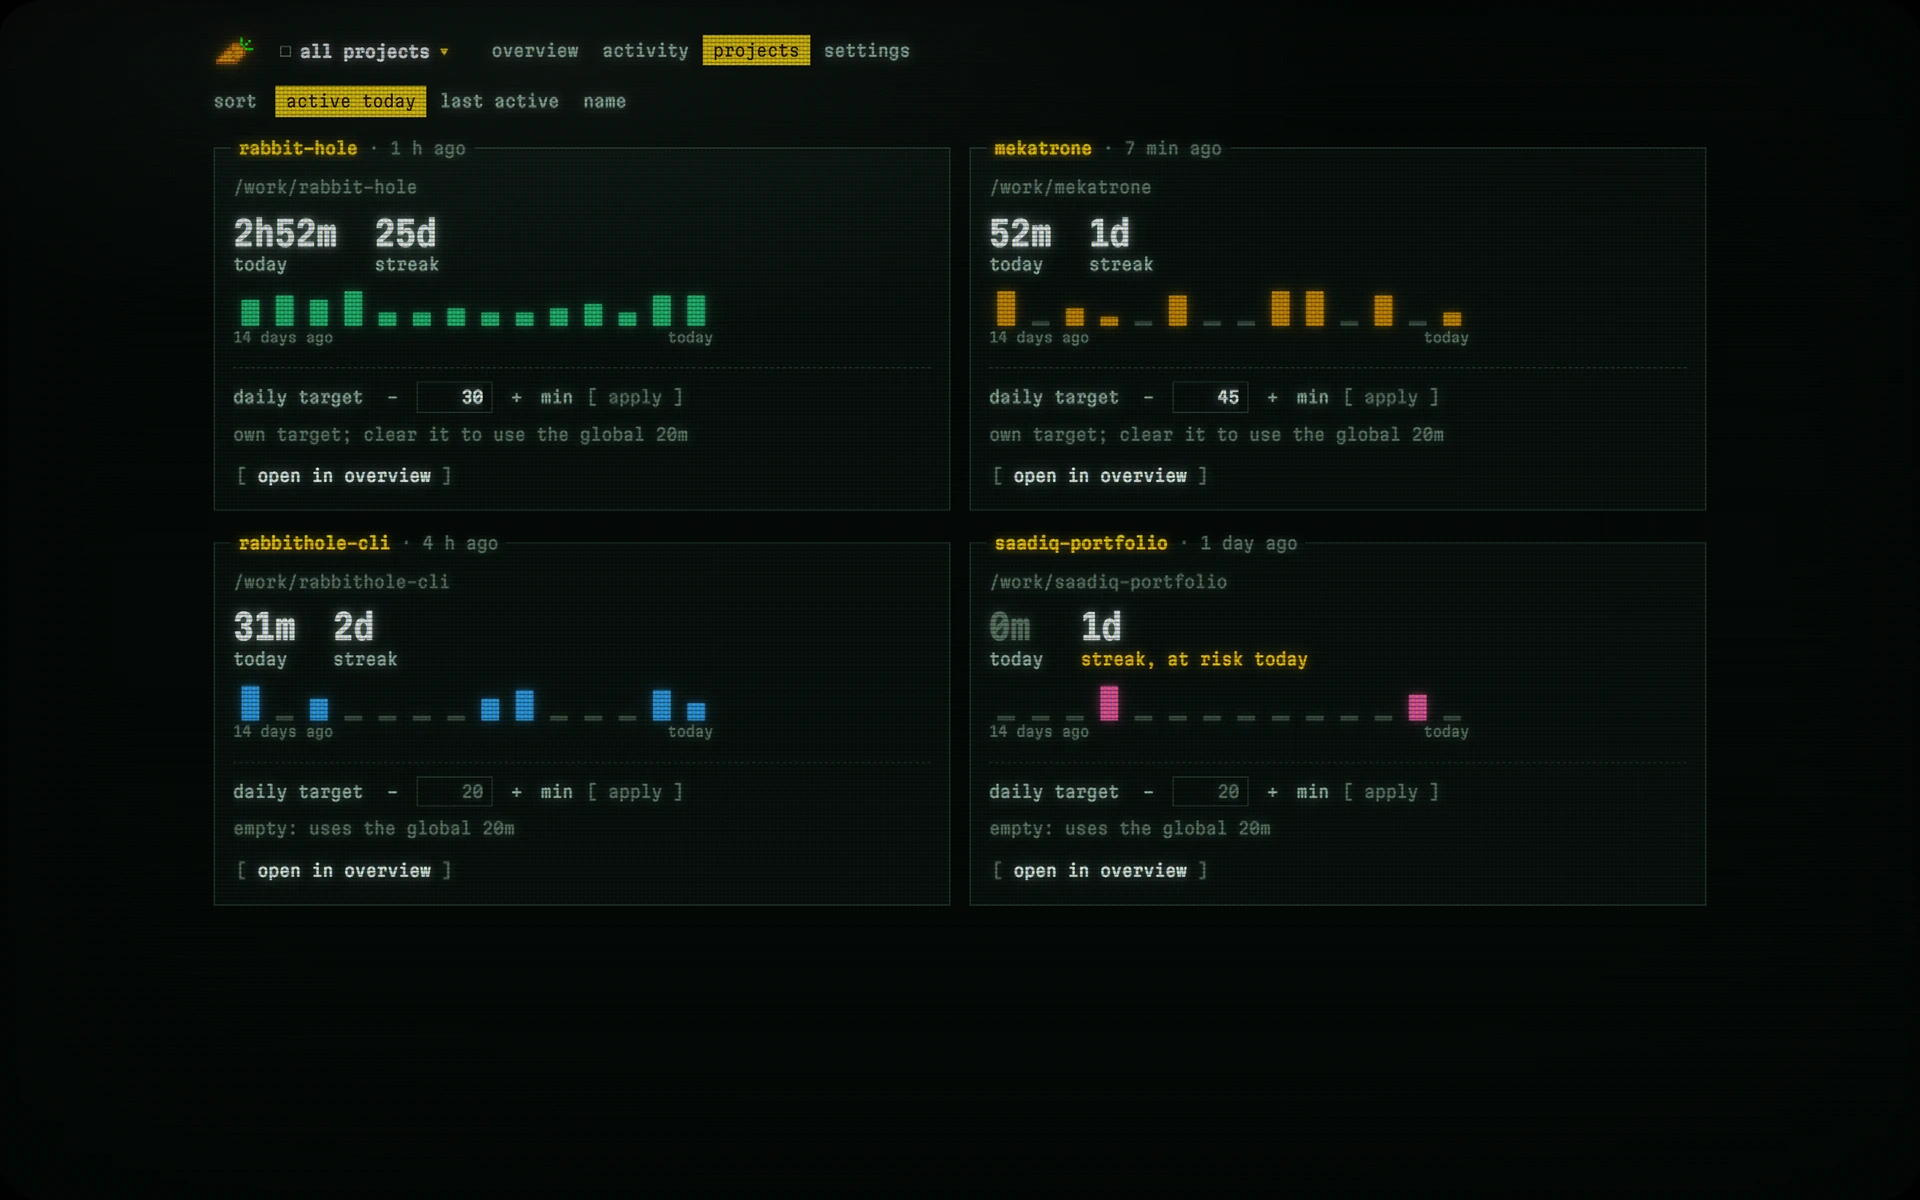
Task: Click today's green bar in rabbit-hole chart
Action: tap(696, 310)
